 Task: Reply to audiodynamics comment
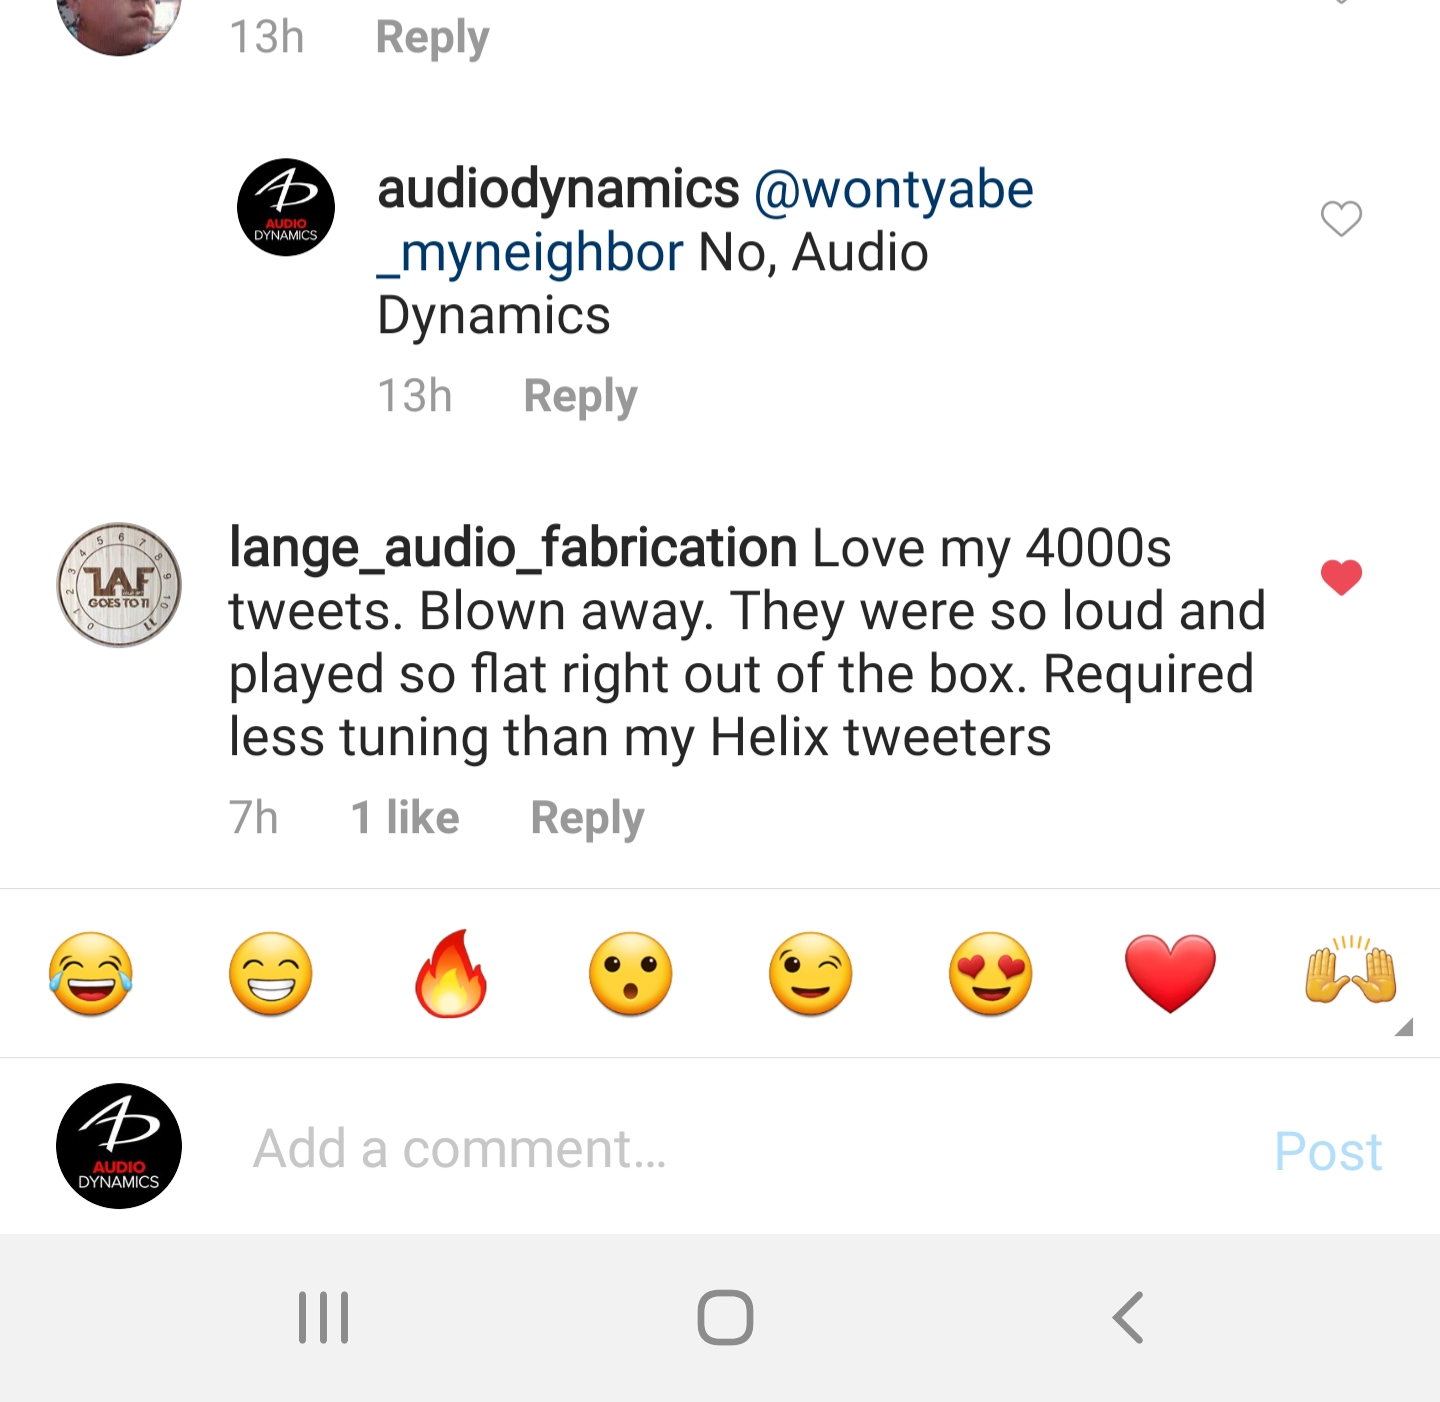(x=580, y=396)
